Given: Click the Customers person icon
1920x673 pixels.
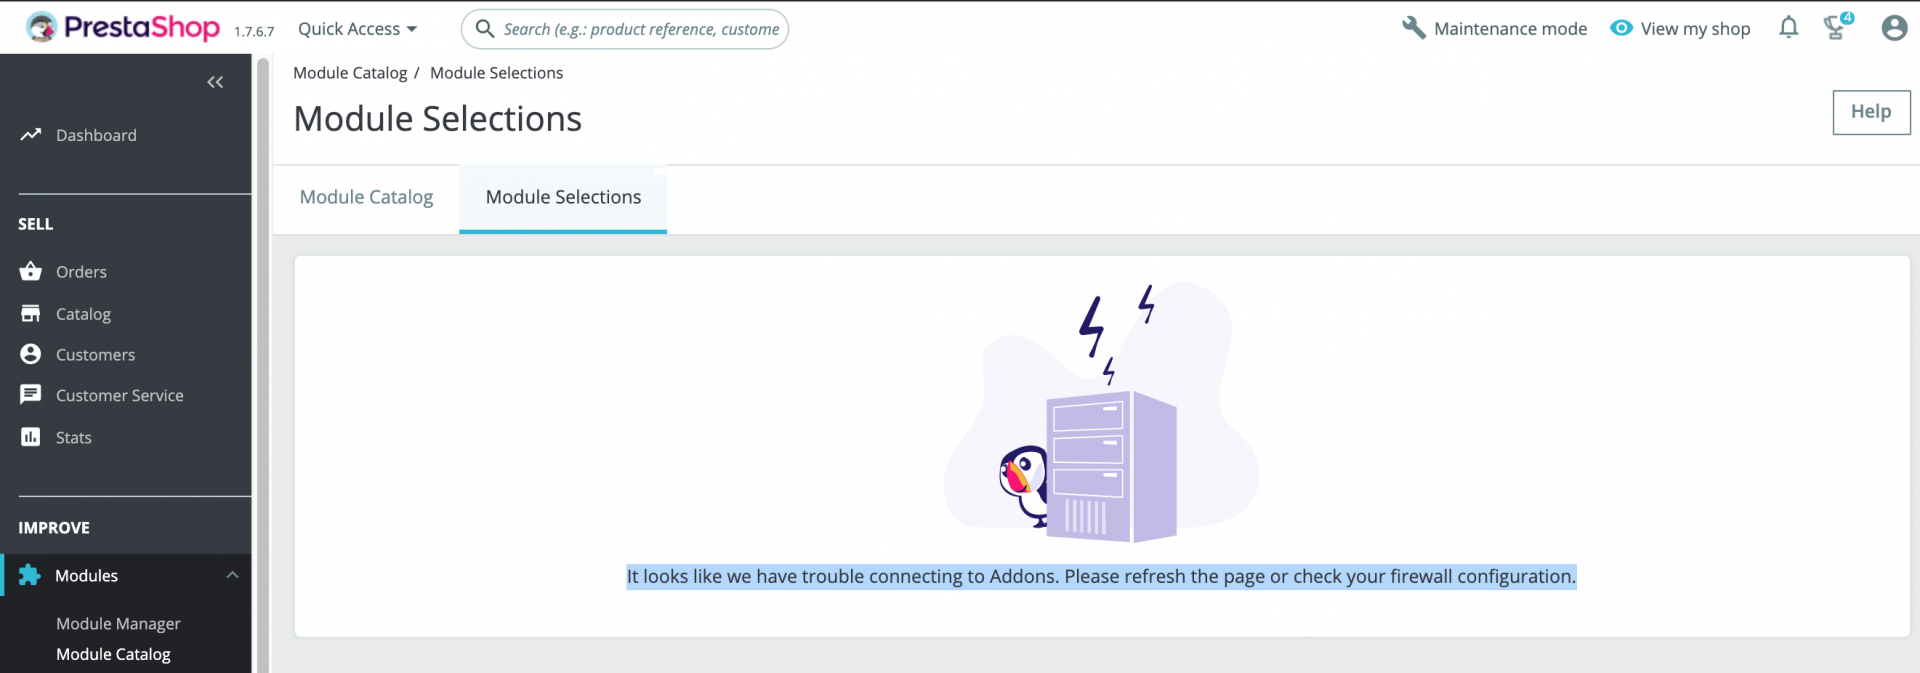Looking at the screenshot, I should click(31, 354).
